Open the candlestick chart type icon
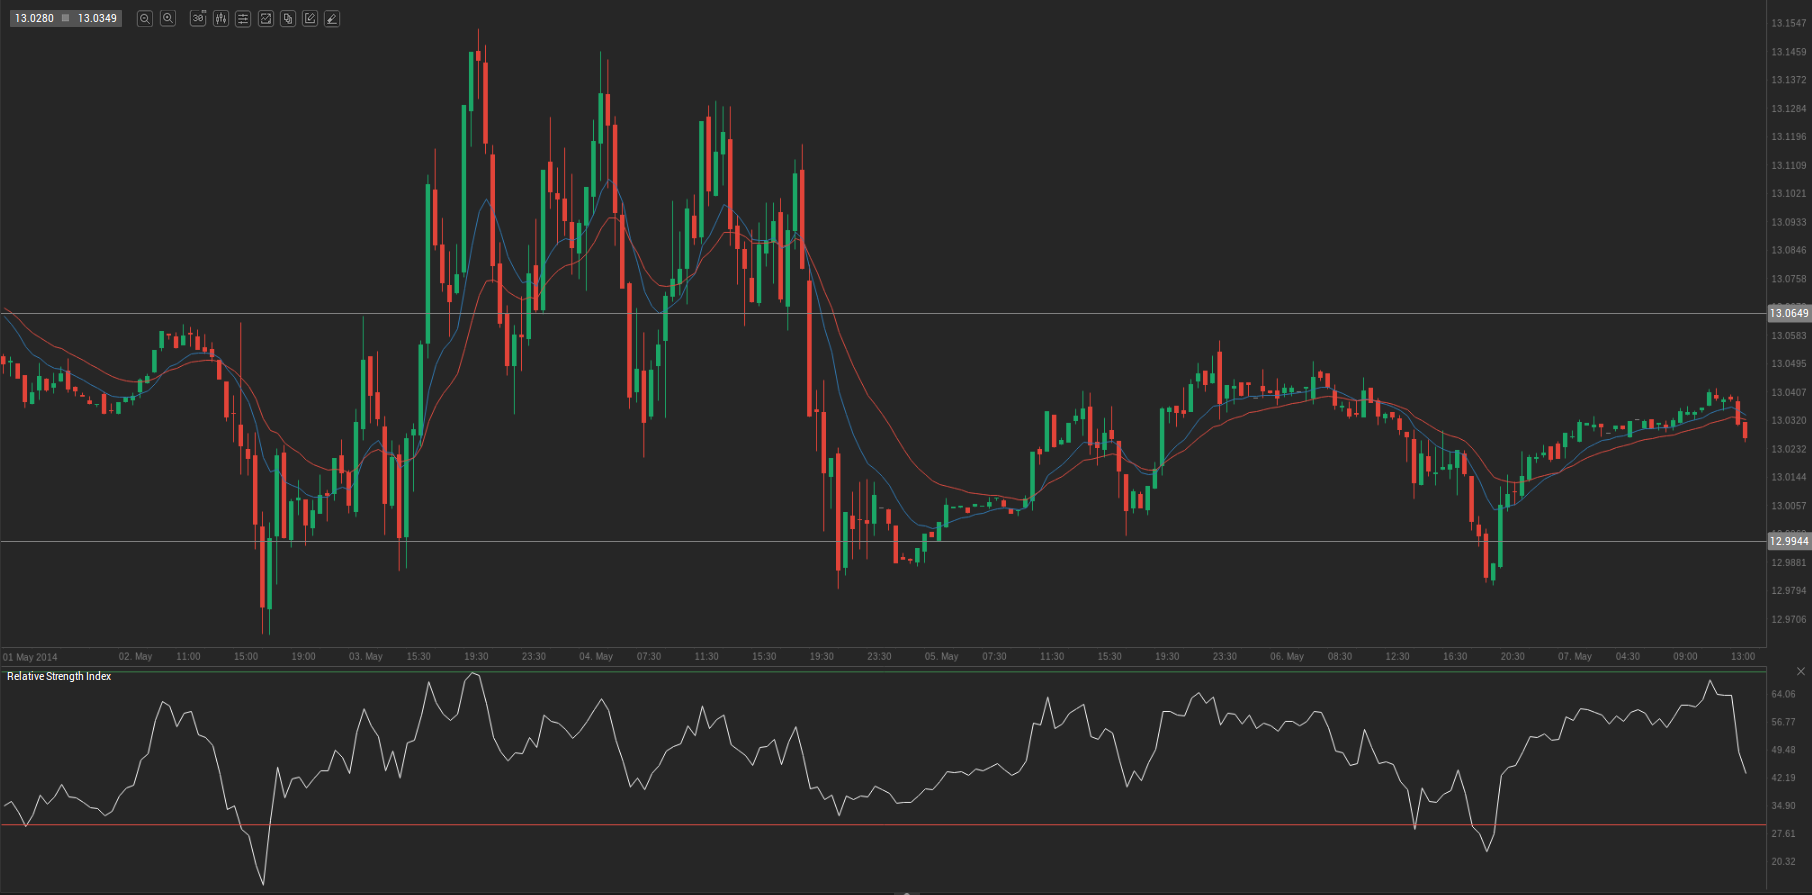Viewport: 1812px width, 895px height. [221, 19]
